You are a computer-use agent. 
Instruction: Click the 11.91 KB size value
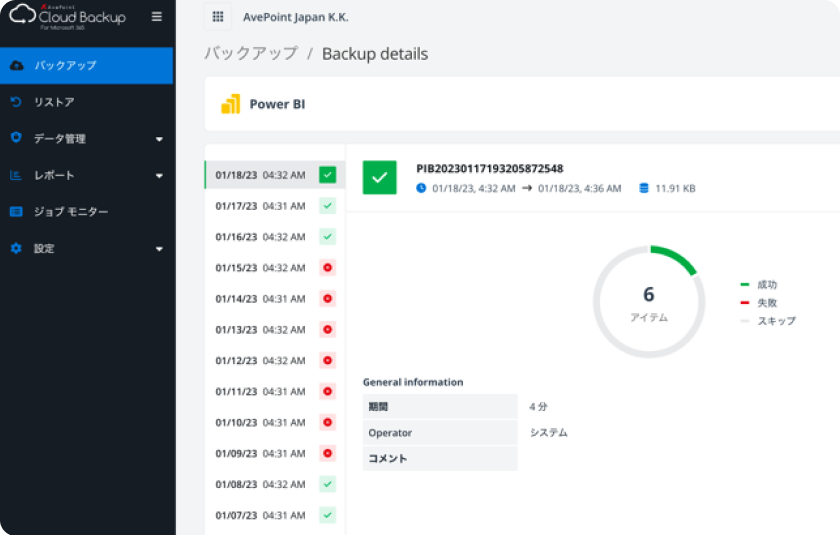[x=675, y=188]
